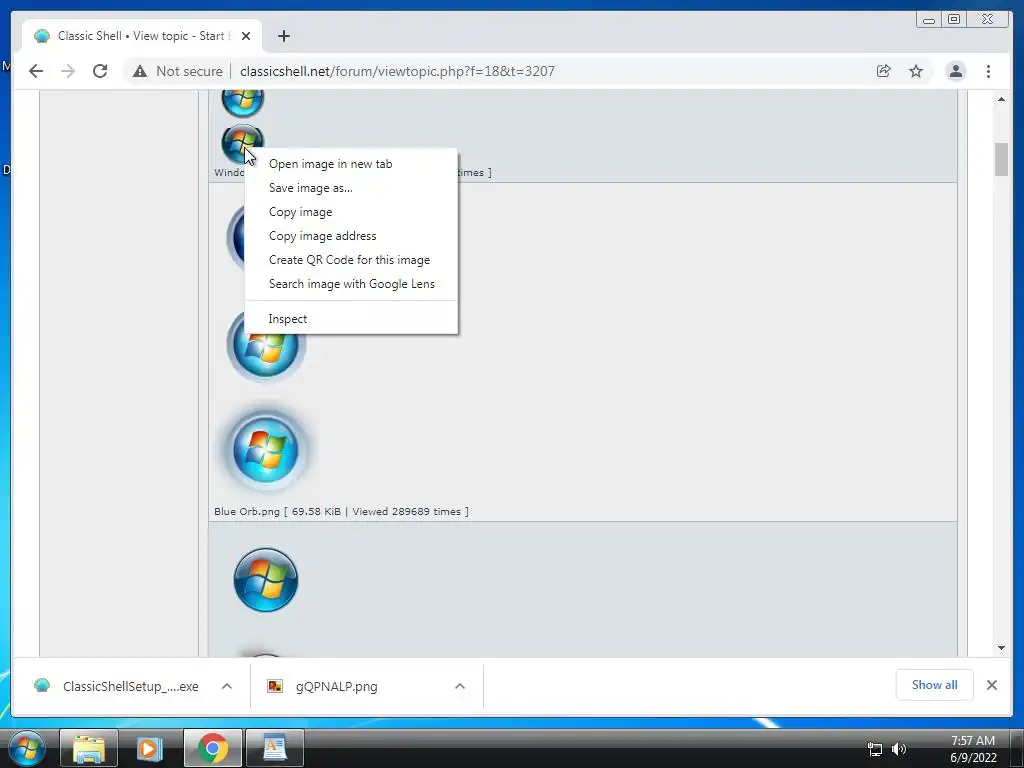1024x768 pixels.
Task: Minimize the Chrome window
Action: [929, 20]
